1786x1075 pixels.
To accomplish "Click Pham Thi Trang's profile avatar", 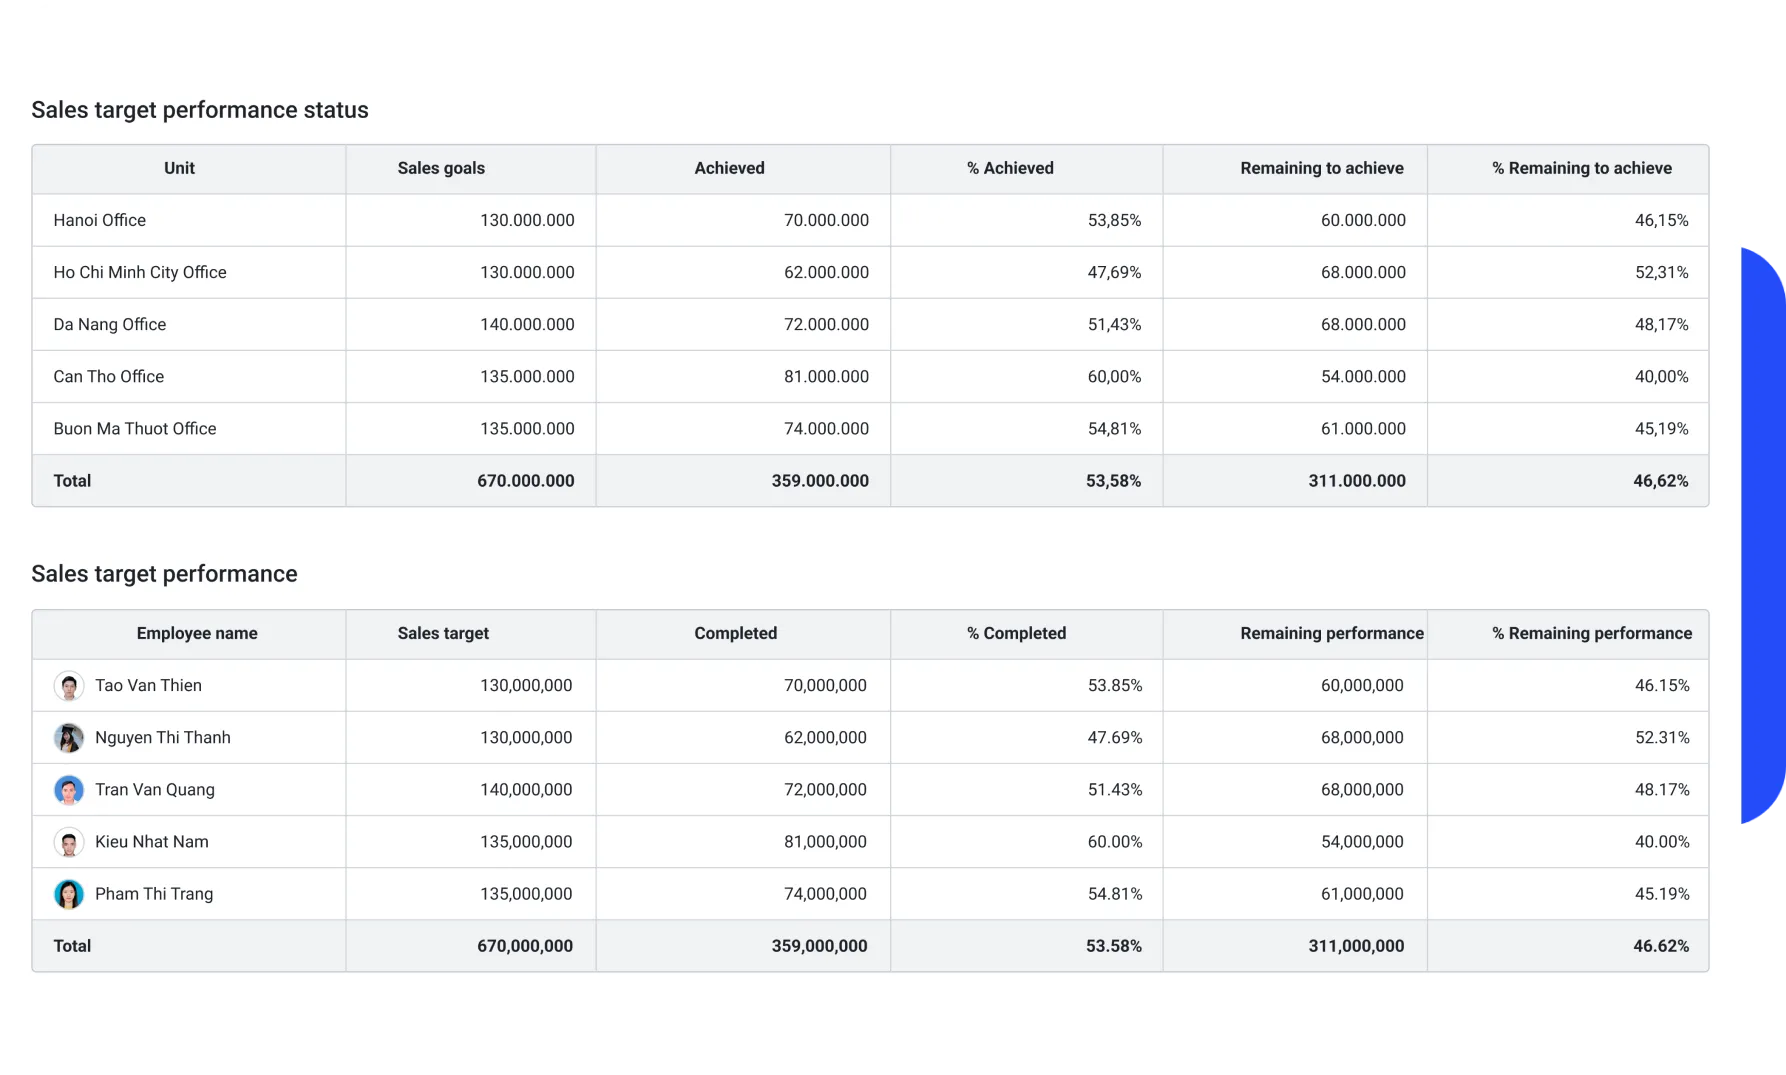I will 69,893.
